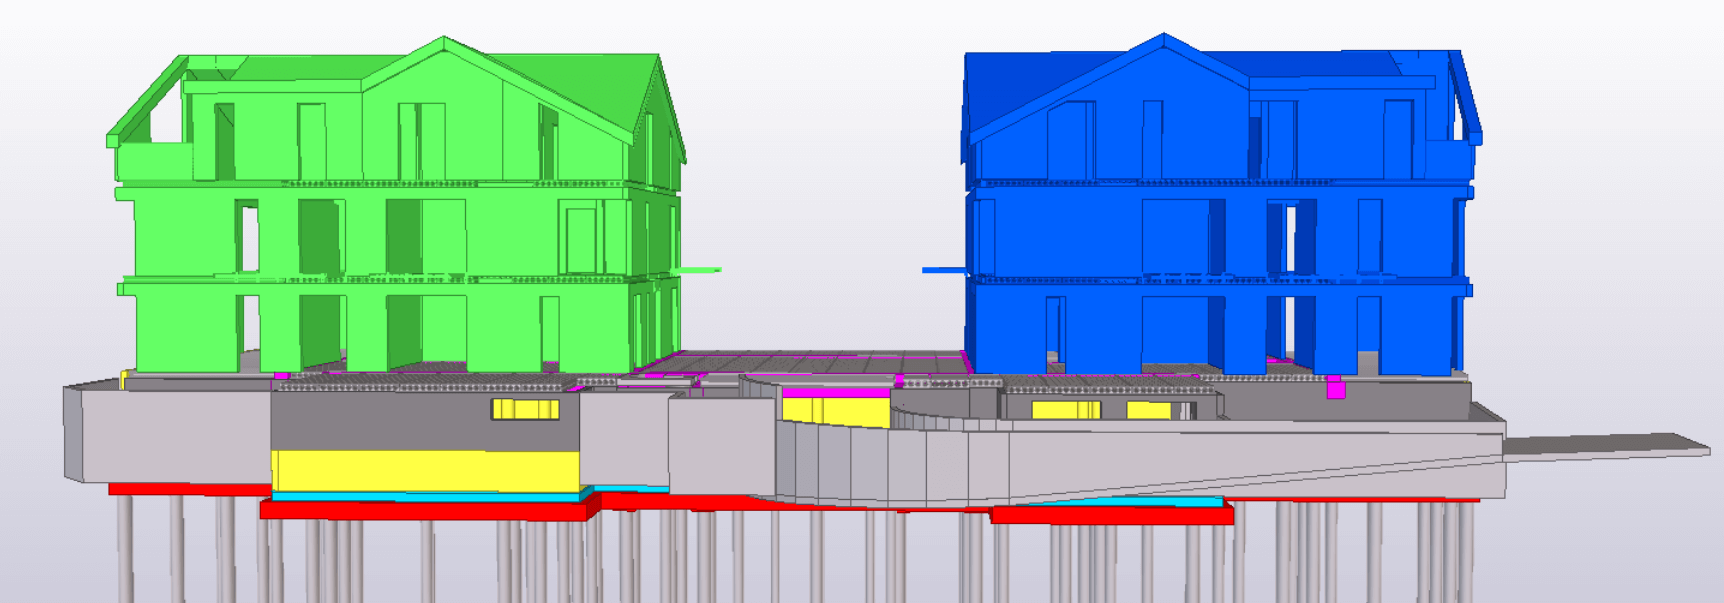Select the small magenta block below blue building

1336,388
